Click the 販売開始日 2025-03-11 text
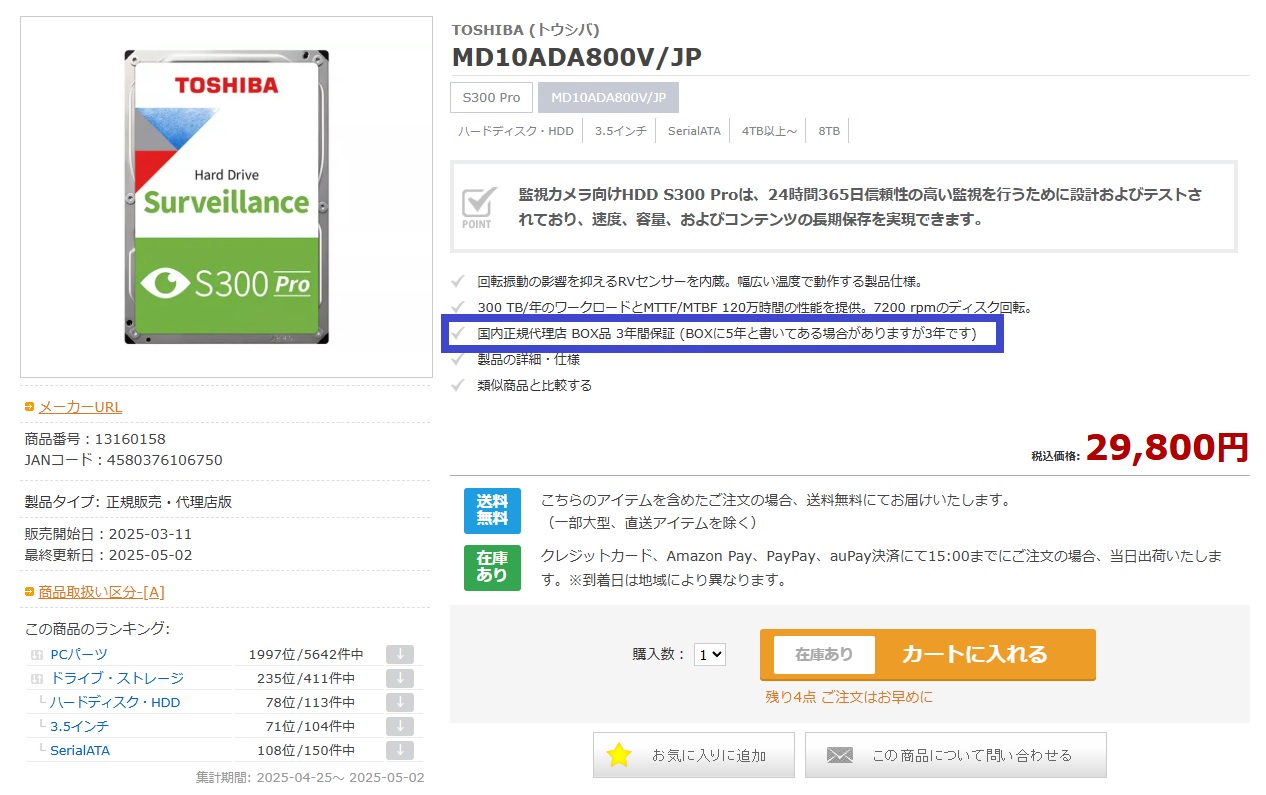1266x795 pixels. point(108,534)
